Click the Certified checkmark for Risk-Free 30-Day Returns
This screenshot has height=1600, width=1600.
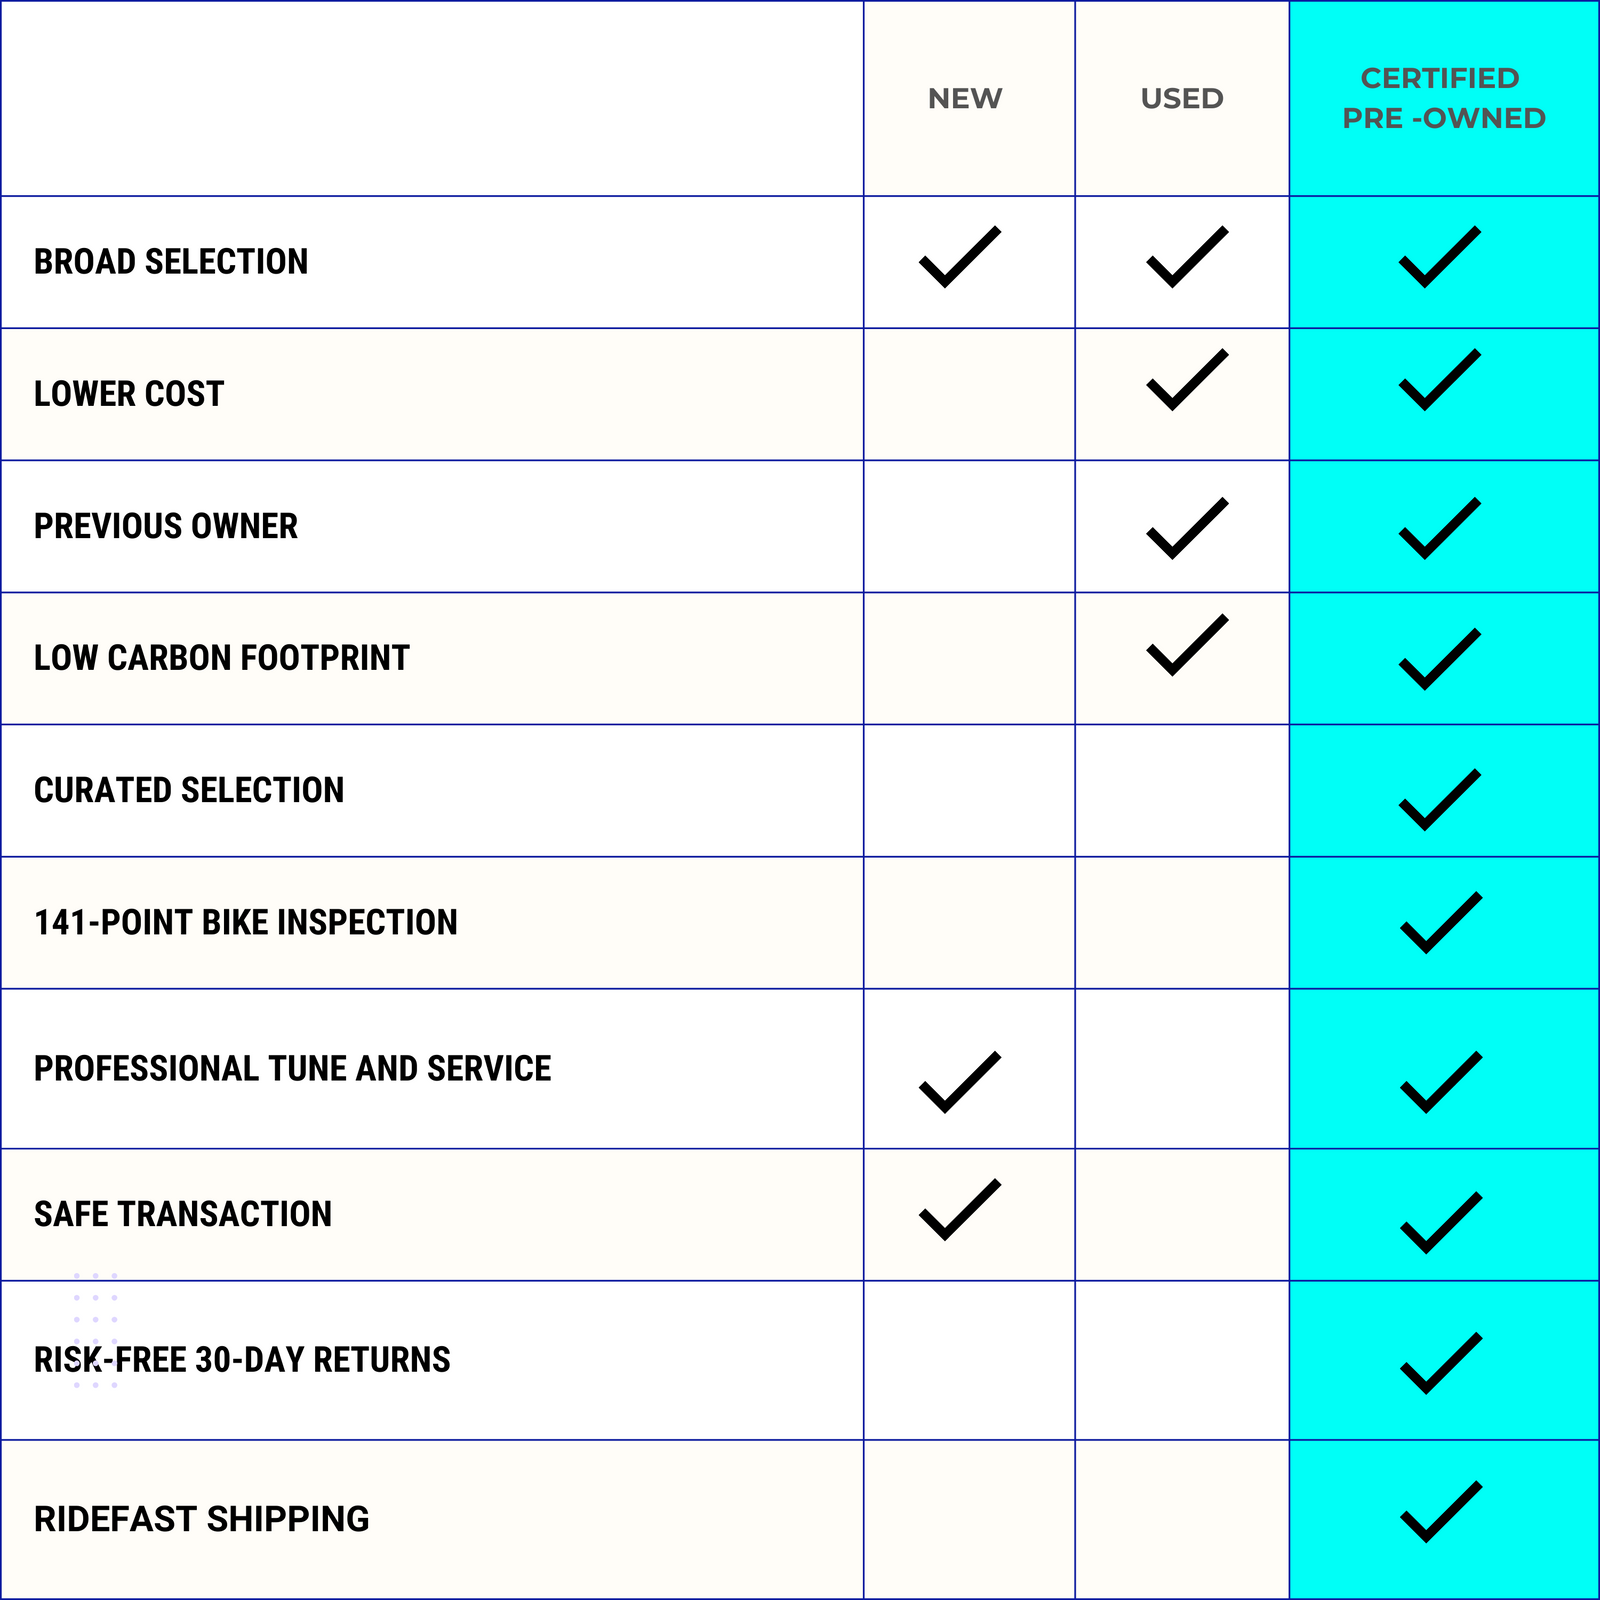coord(1440,1363)
